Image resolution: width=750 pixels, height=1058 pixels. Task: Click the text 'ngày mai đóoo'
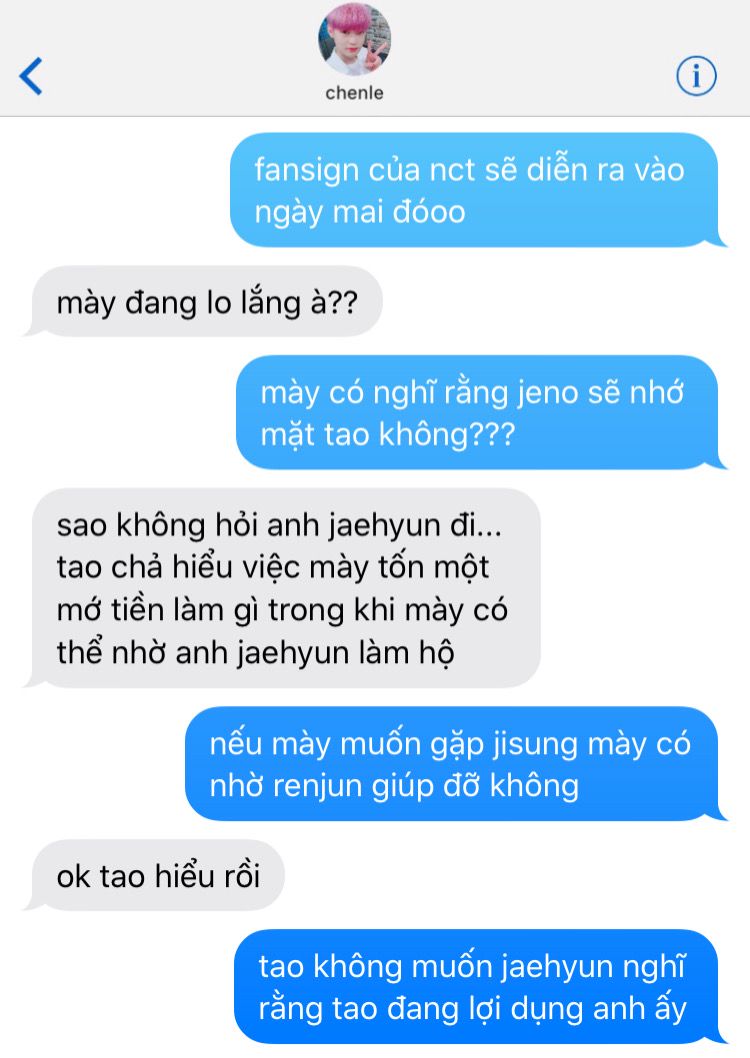(x=360, y=213)
